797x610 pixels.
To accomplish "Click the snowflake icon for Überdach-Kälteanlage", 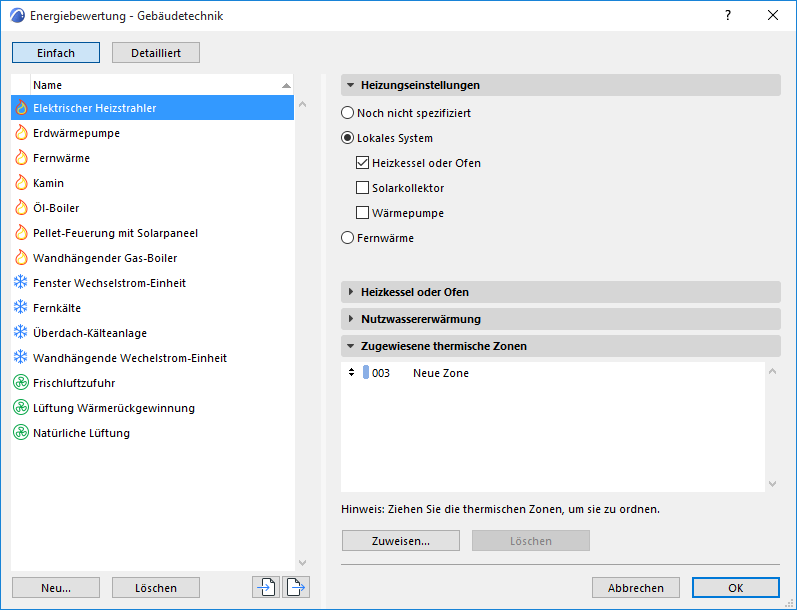I will point(21,333).
